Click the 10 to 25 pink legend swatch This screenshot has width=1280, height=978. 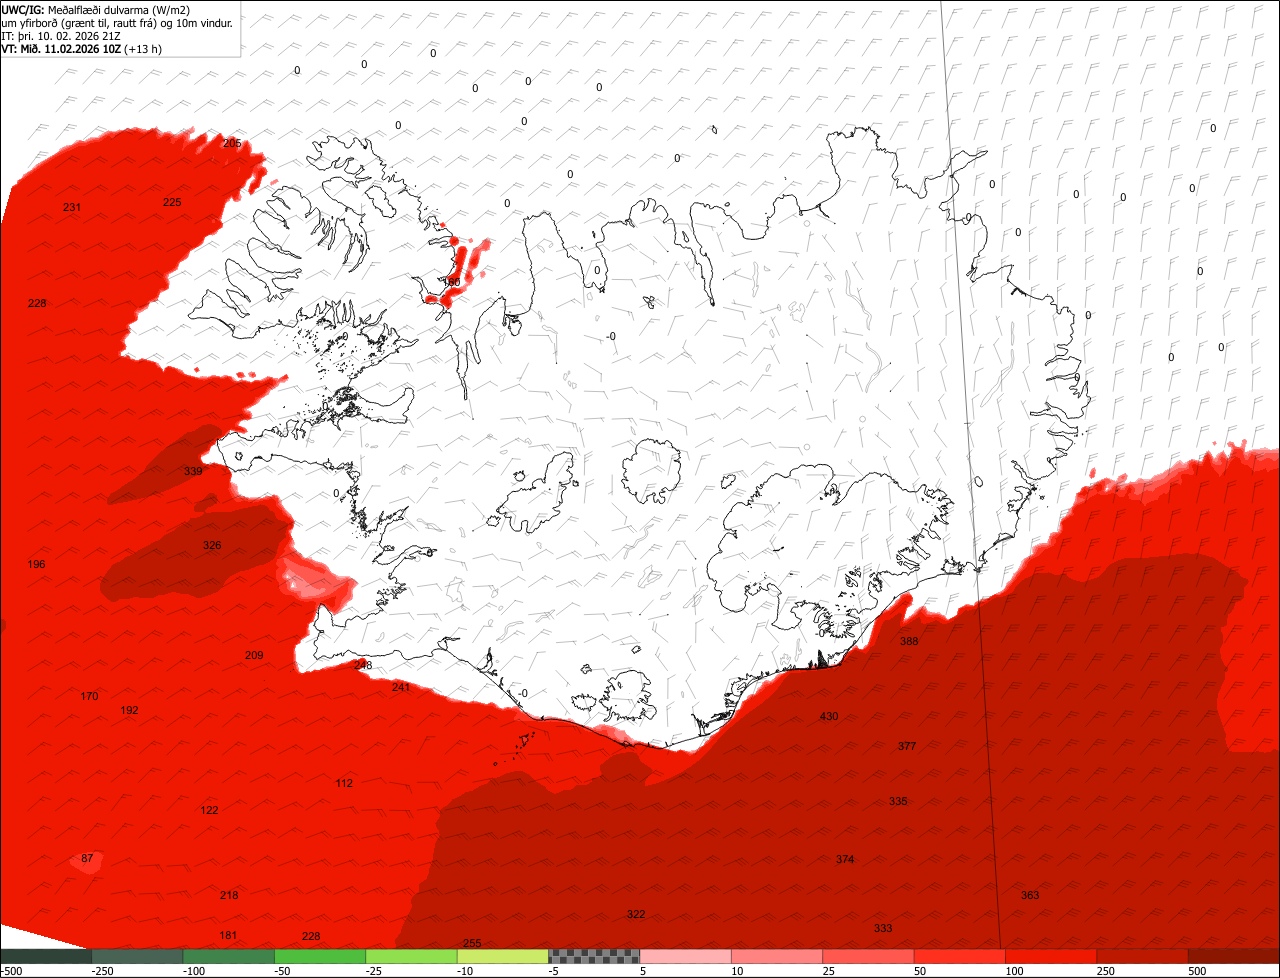777,956
